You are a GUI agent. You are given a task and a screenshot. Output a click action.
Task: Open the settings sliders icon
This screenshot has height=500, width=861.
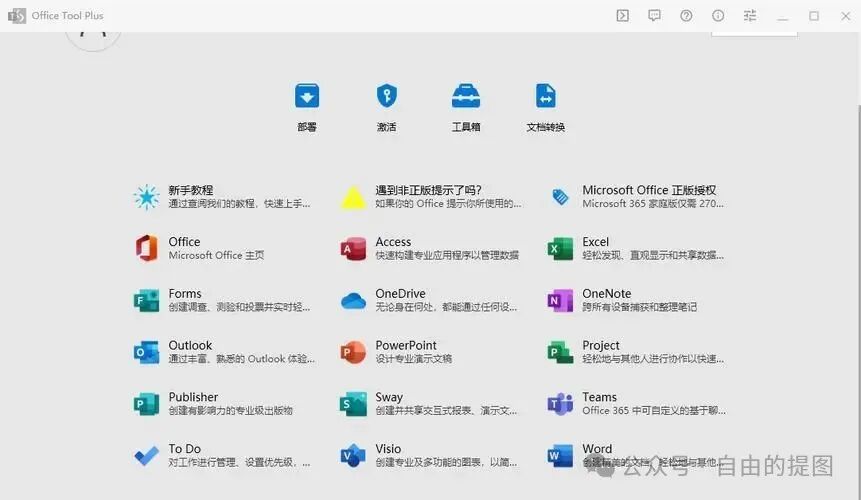[x=750, y=16]
